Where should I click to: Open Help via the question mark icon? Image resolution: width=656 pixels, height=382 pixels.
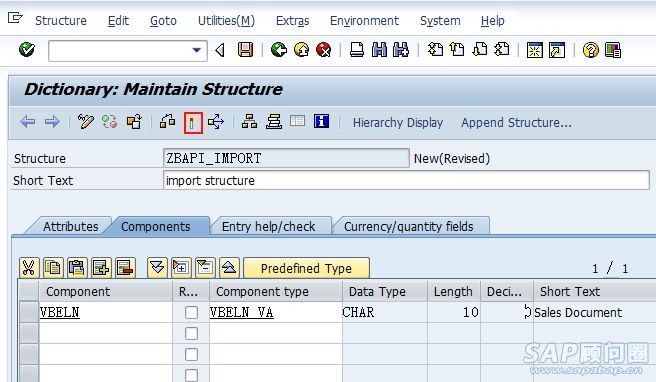(590, 50)
